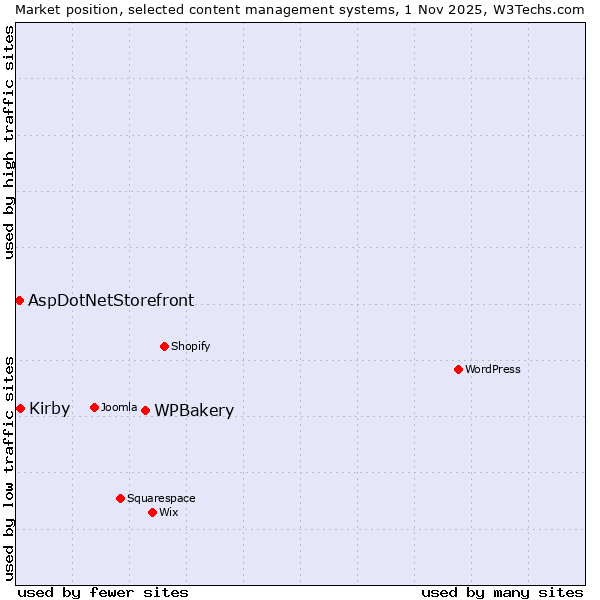Screen dimensions: 600x600
Task: Click the WPBakery text label
Action: (194, 411)
